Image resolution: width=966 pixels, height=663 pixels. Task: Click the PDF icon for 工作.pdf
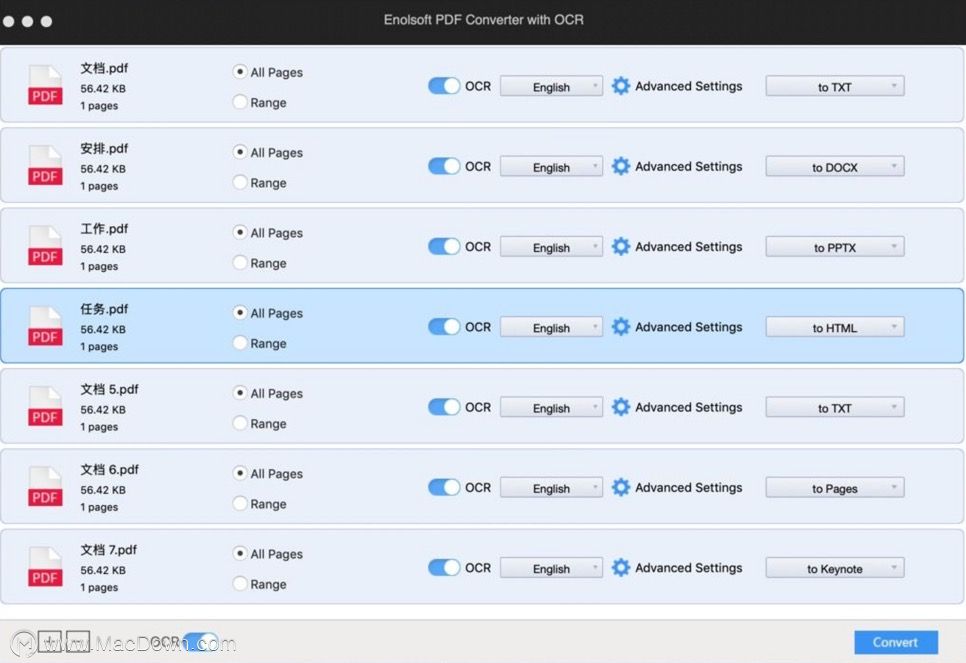pyautogui.click(x=45, y=245)
